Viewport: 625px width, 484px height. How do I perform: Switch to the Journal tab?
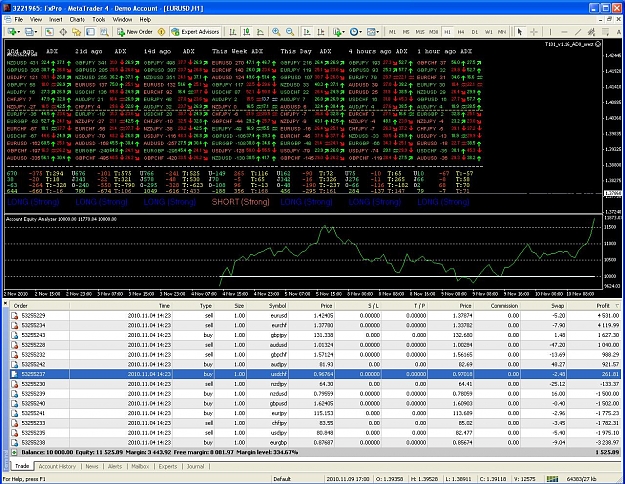tap(195, 466)
